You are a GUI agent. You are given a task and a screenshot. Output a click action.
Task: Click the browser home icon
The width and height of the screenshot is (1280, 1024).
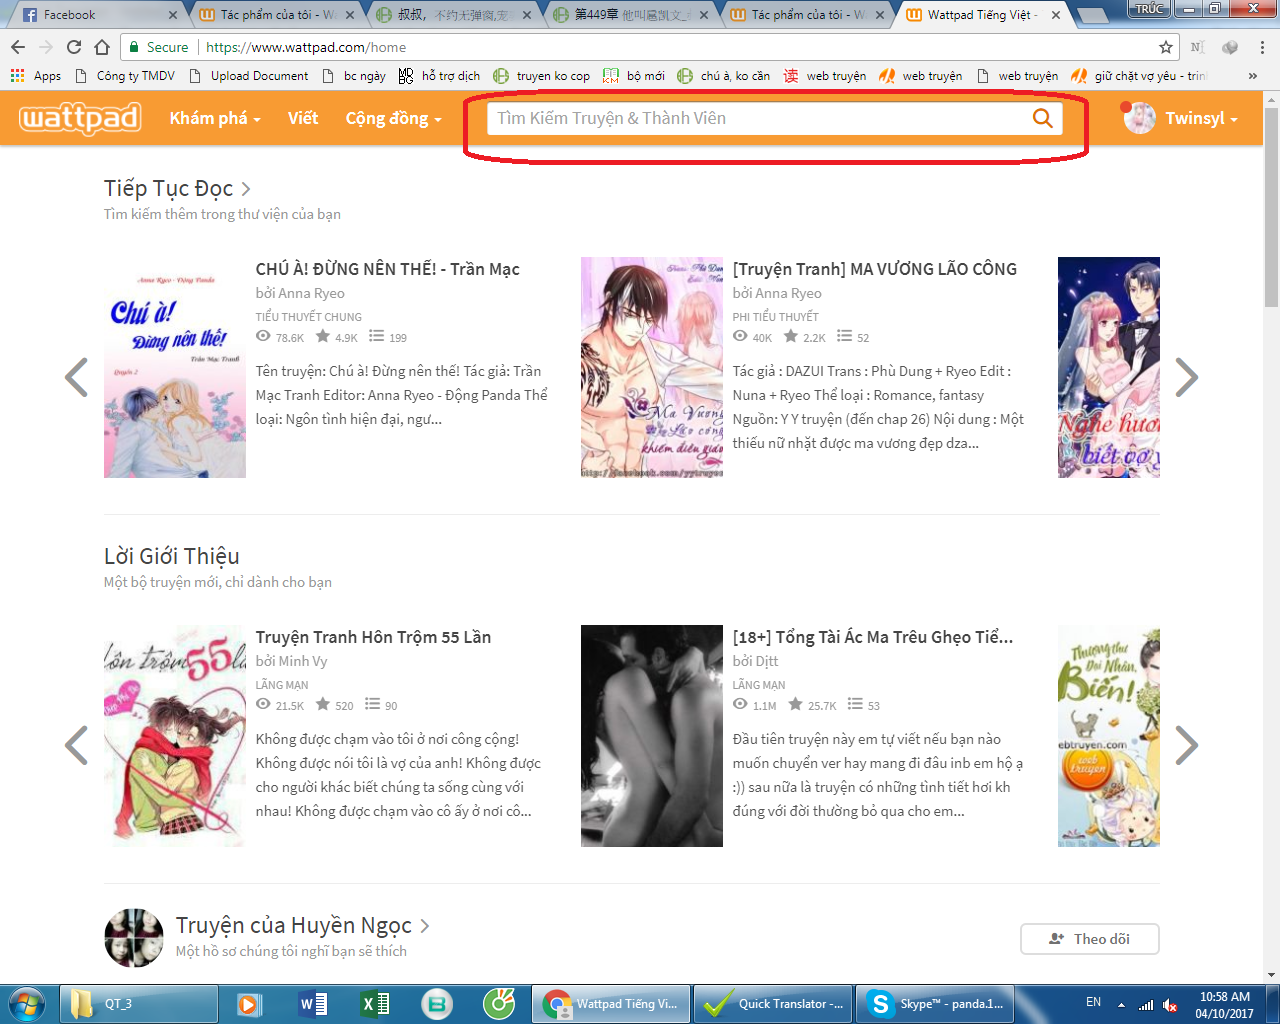pyautogui.click(x=102, y=47)
